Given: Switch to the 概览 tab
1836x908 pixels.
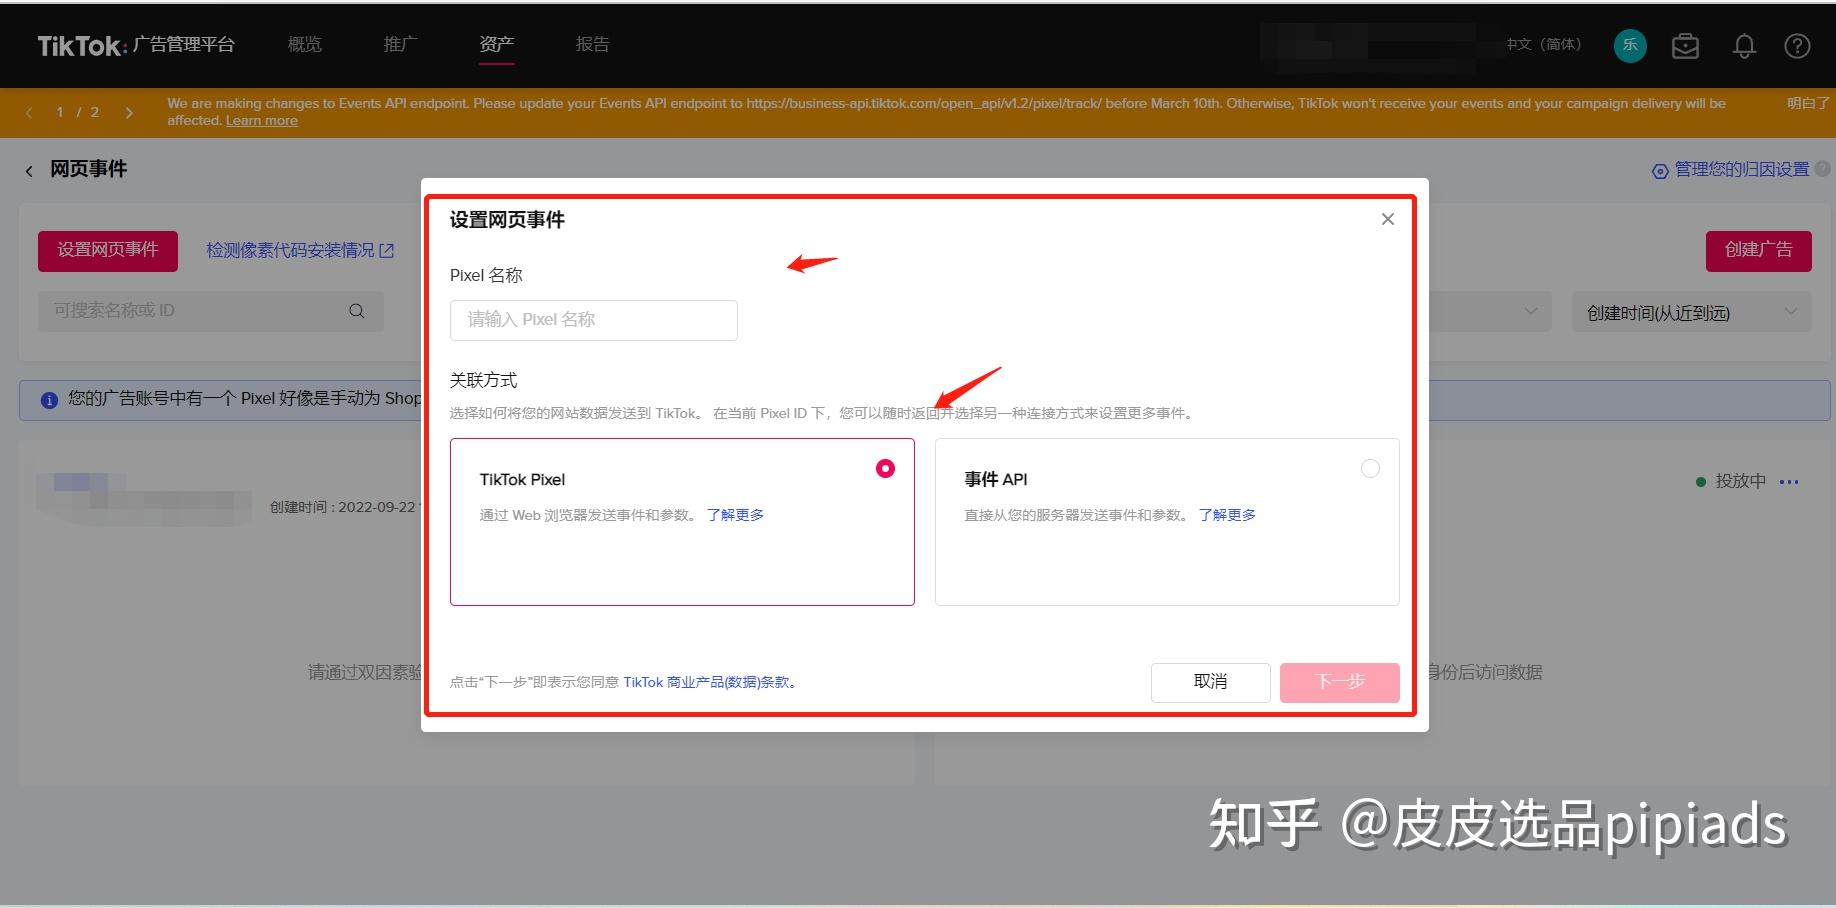Looking at the screenshot, I should coord(305,44).
